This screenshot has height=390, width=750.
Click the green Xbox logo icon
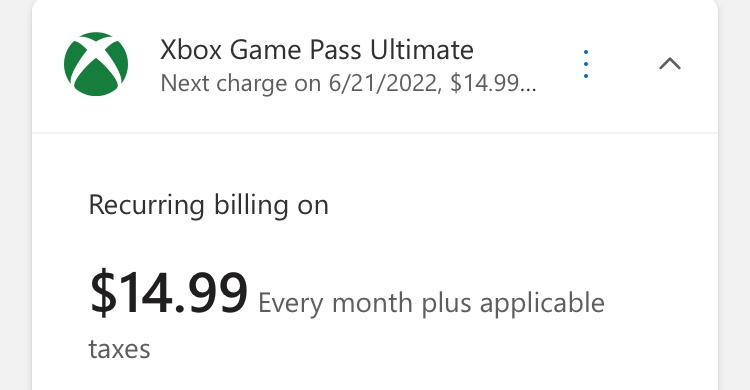[96, 64]
